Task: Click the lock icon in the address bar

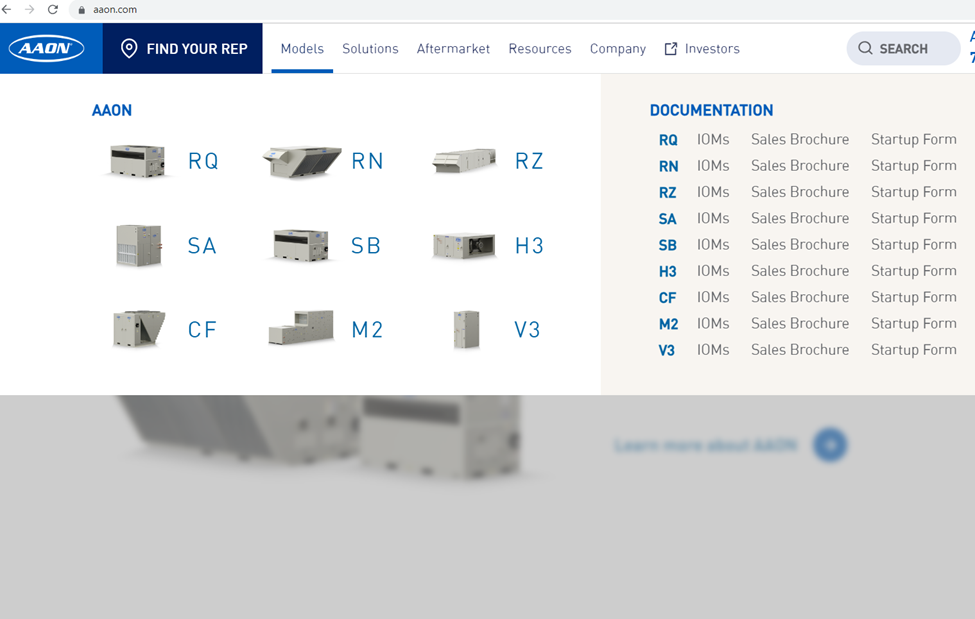Action: pos(80,10)
